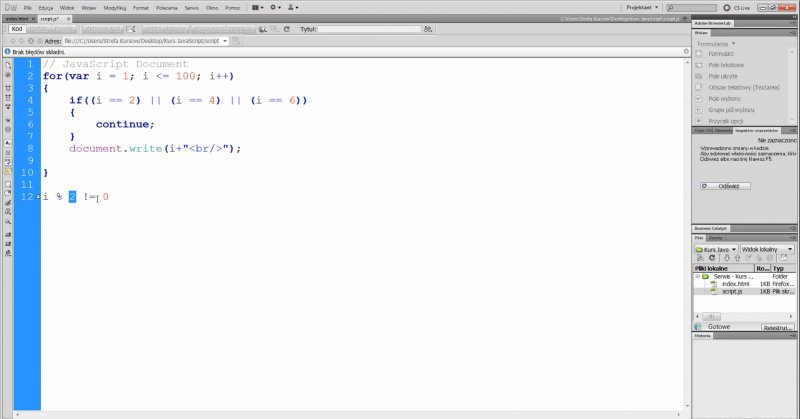Insert a Pole ukryte hidden field
800x419 pixels.
pyautogui.click(x=725, y=76)
